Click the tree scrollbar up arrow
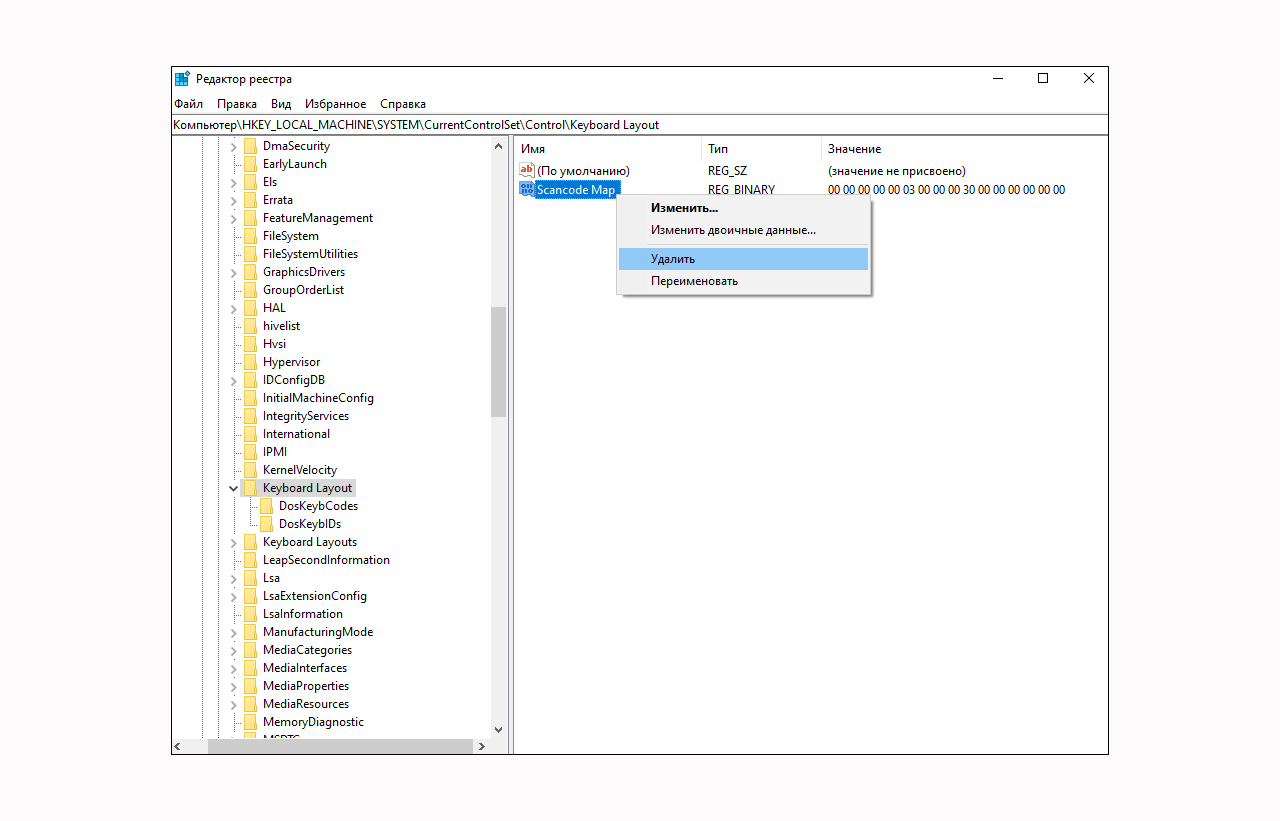This screenshot has height=821, width=1280. point(499,146)
